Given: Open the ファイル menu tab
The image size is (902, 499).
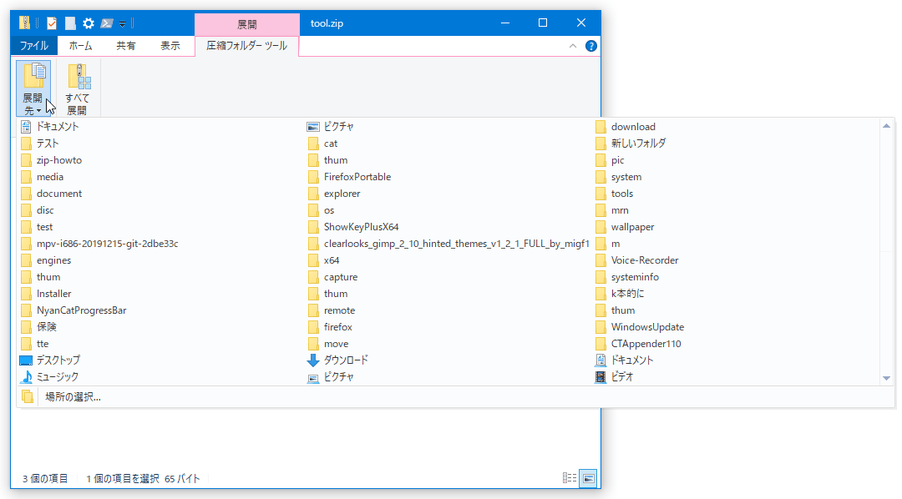Looking at the screenshot, I should (x=34, y=46).
